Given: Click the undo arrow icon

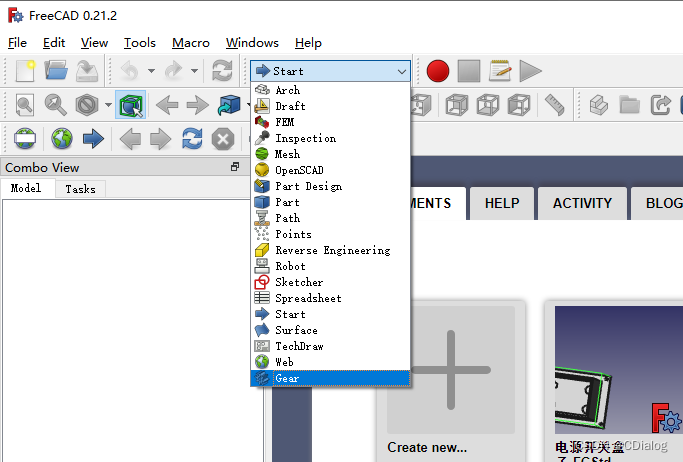Looking at the screenshot, I should pyautogui.click(x=129, y=71).
